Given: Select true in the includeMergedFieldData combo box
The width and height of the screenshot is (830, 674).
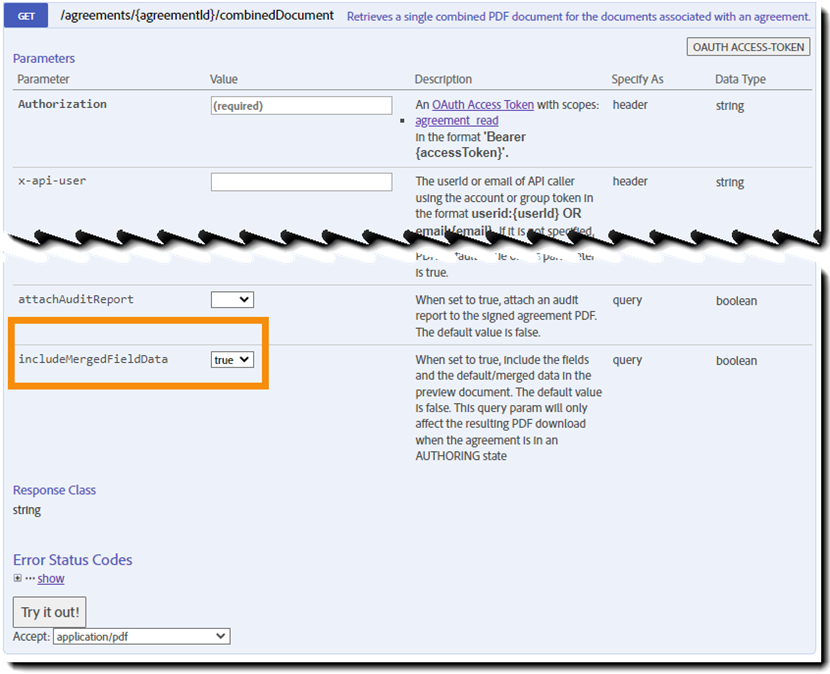Looking at the screenshot, I should [x=232, y=359].
